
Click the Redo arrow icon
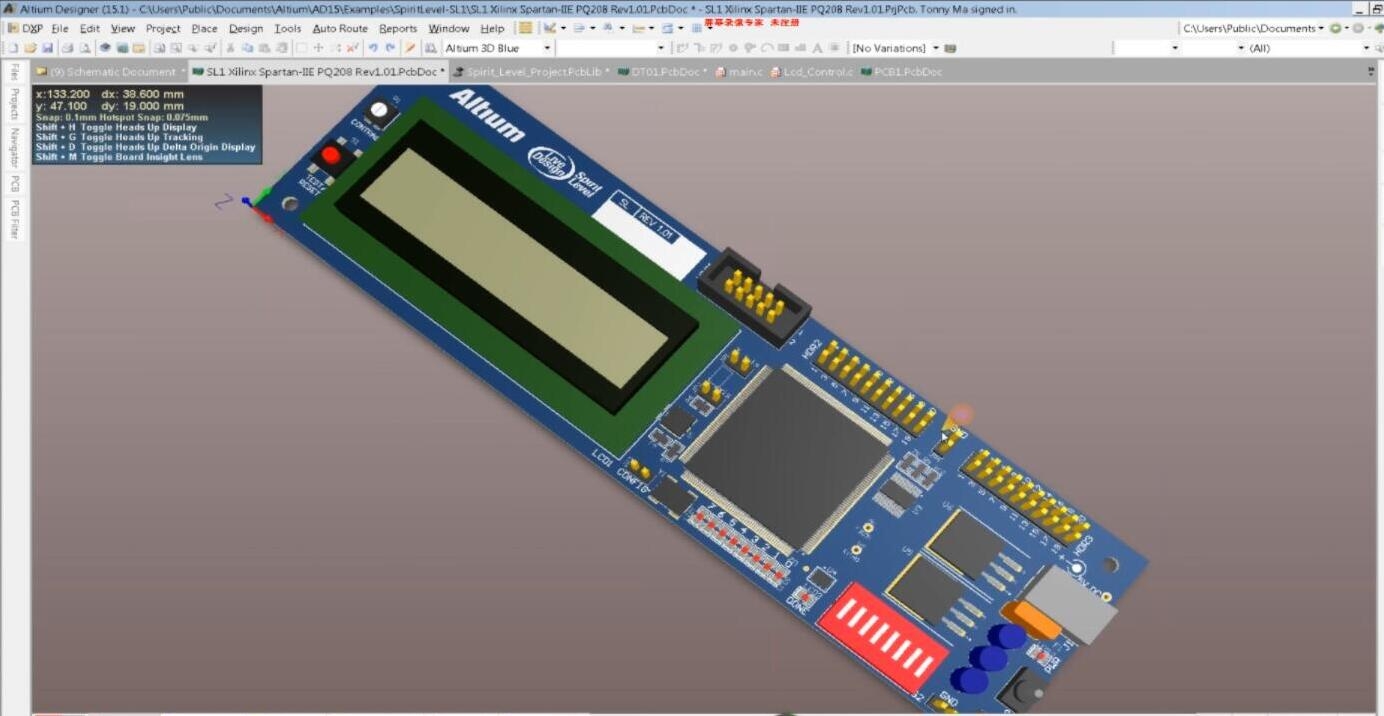point(390,48)
